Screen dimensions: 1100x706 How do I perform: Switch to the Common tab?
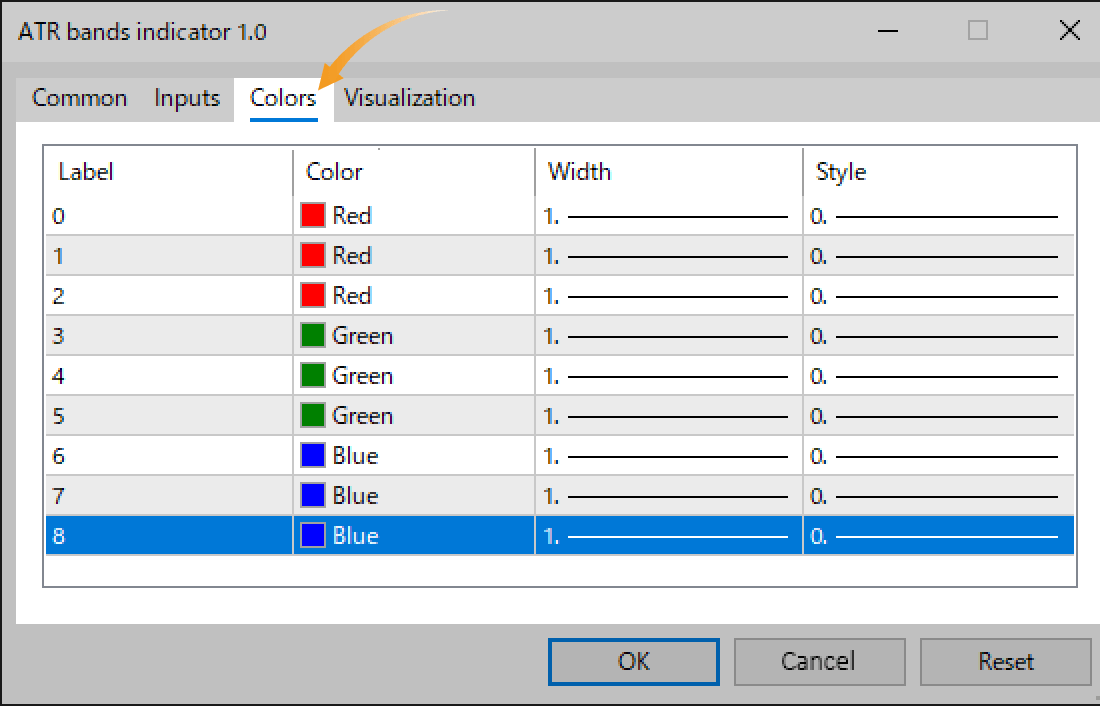79,98
